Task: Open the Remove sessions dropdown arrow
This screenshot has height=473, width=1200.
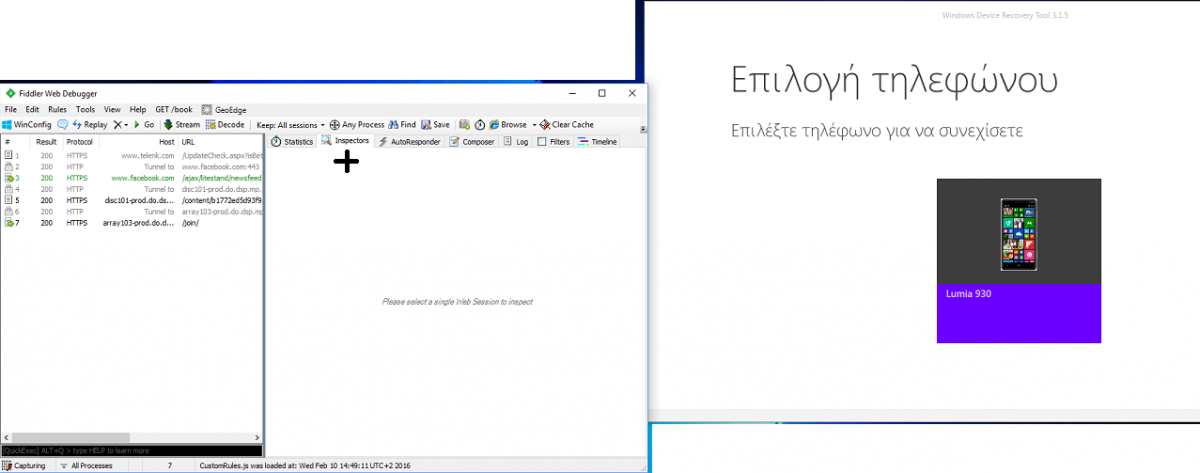Action: tap(127, 125)
